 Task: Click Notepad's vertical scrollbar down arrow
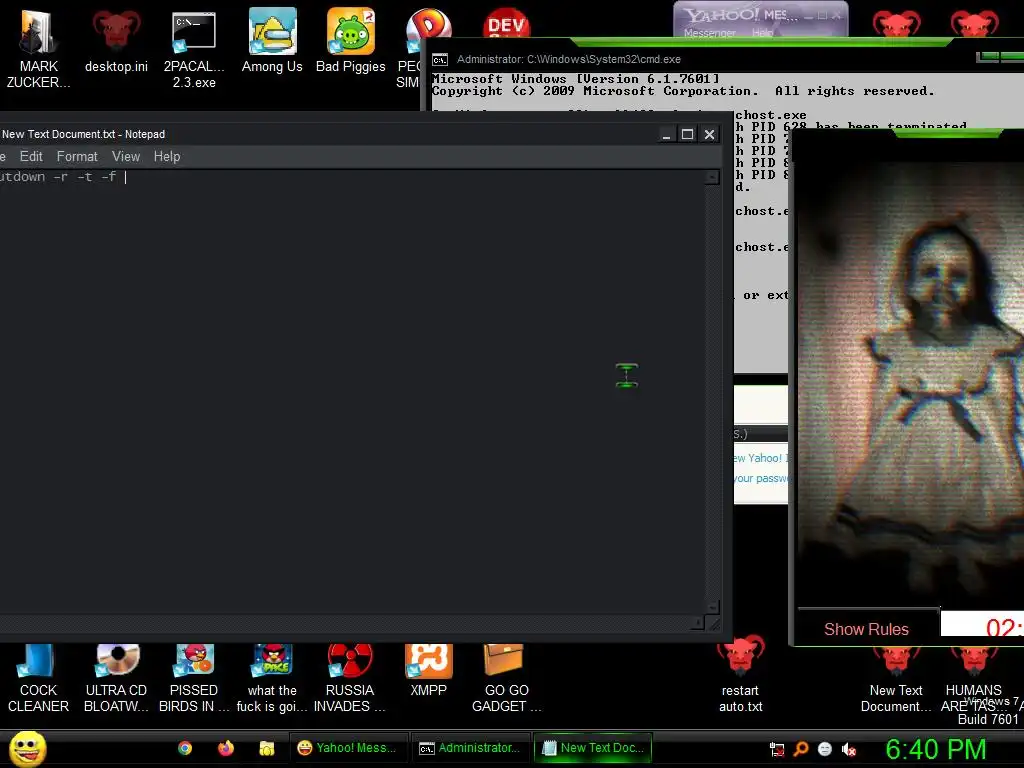712,607
